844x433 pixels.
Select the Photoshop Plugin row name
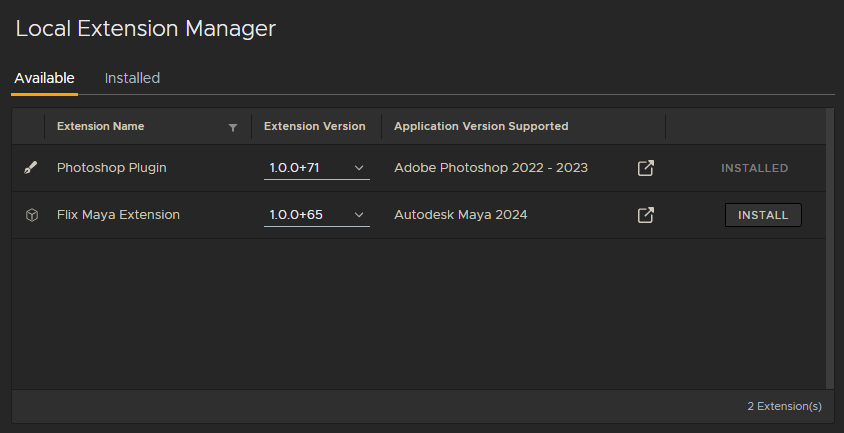[x=111, y=168]
